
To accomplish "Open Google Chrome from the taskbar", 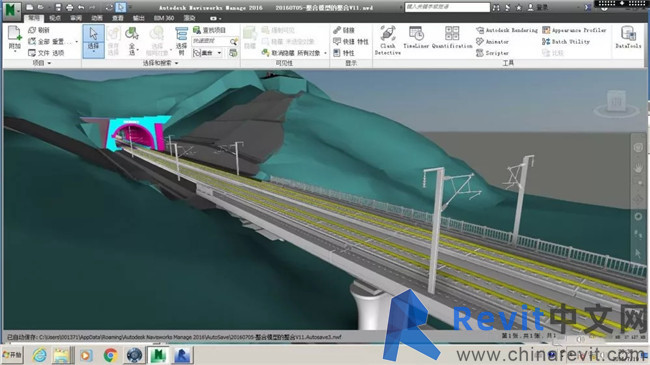I will (x=110, y=355).
